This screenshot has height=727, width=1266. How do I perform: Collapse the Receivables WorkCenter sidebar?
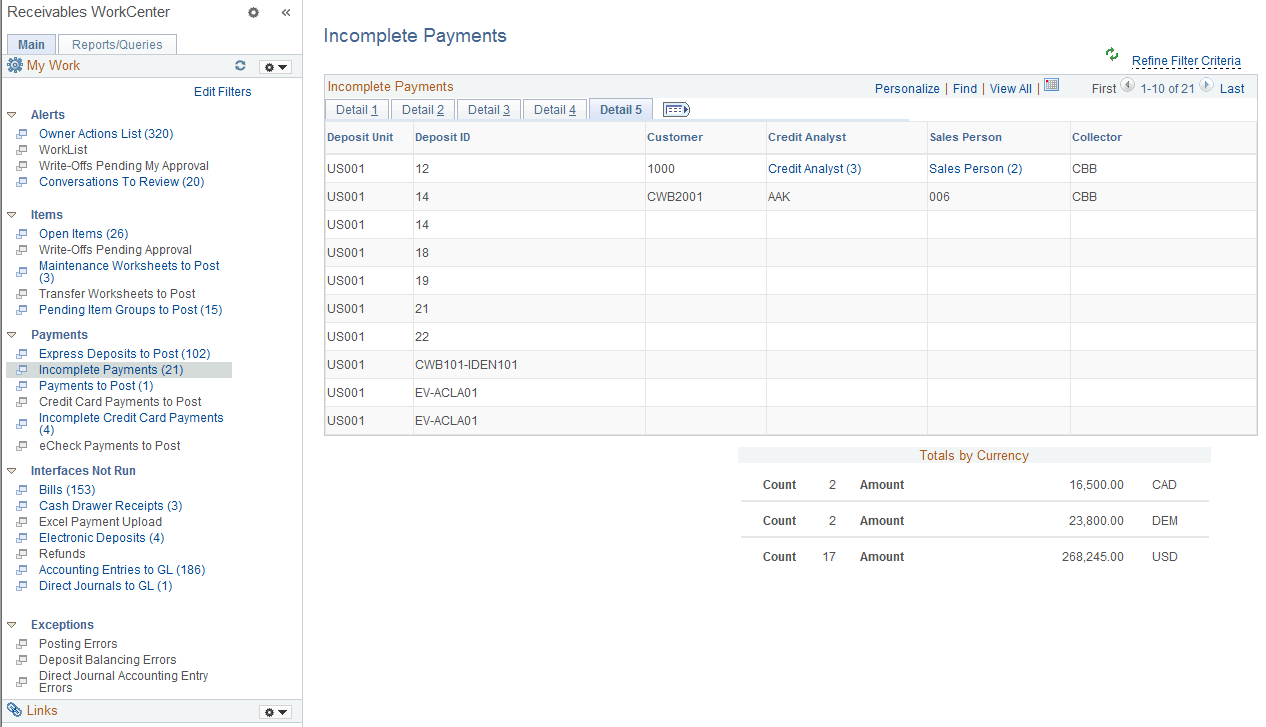285,12
